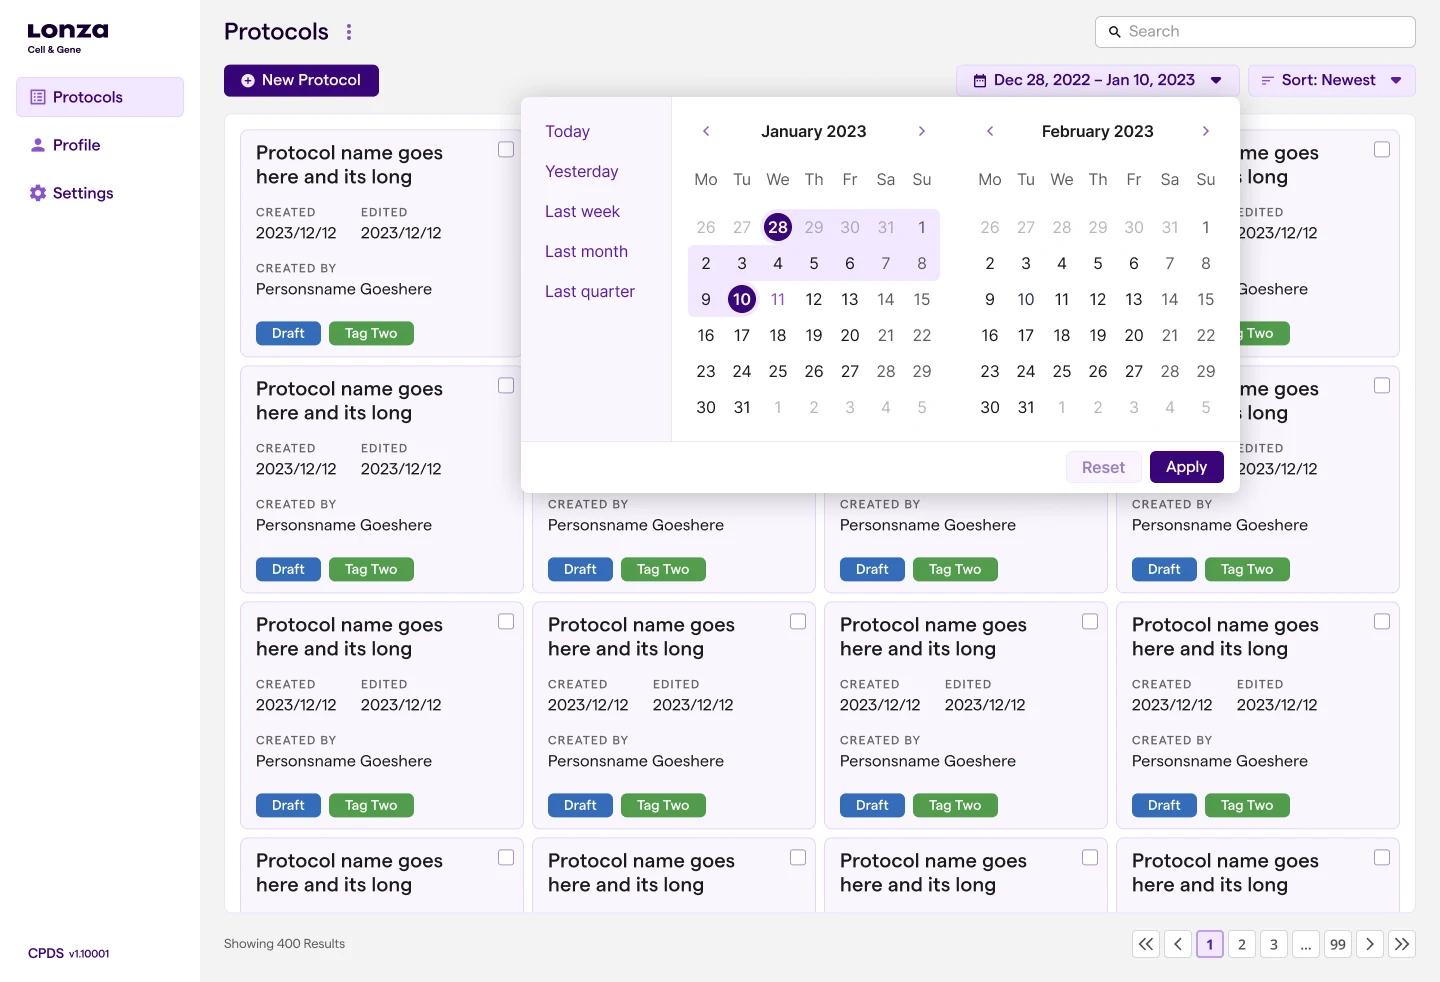Go to next month from January 2023
The height and width of the screenshot is (982, 1440).
coord(922,131)
